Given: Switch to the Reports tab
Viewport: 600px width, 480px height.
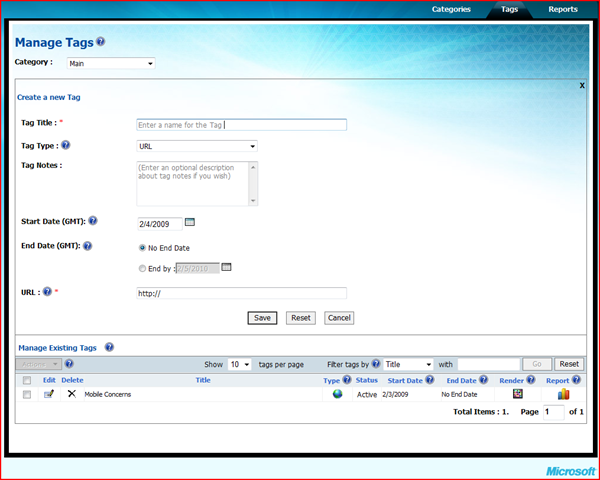Looking at the screenshot, I should (x=563, y=9).
